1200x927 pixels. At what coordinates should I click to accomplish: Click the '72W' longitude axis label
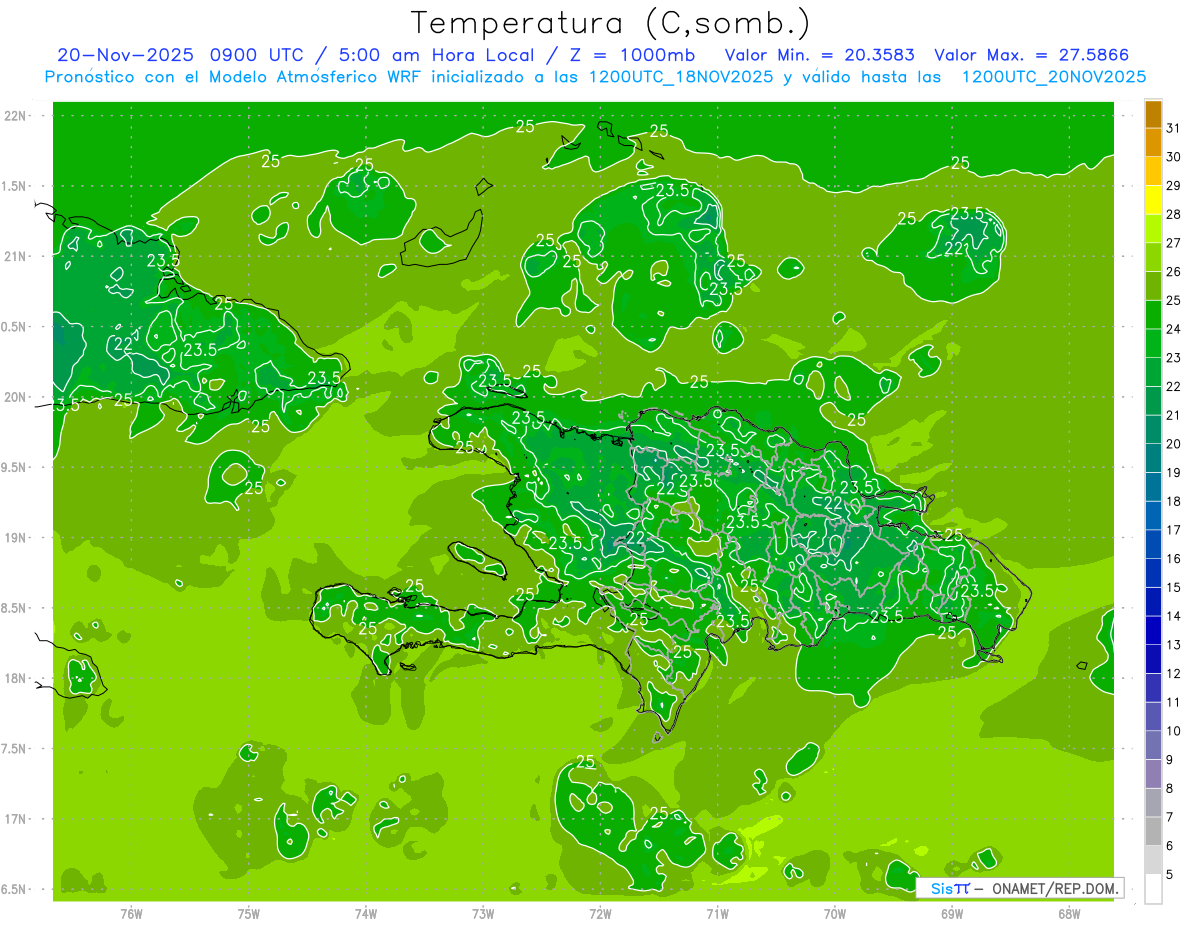pos(601,914)
